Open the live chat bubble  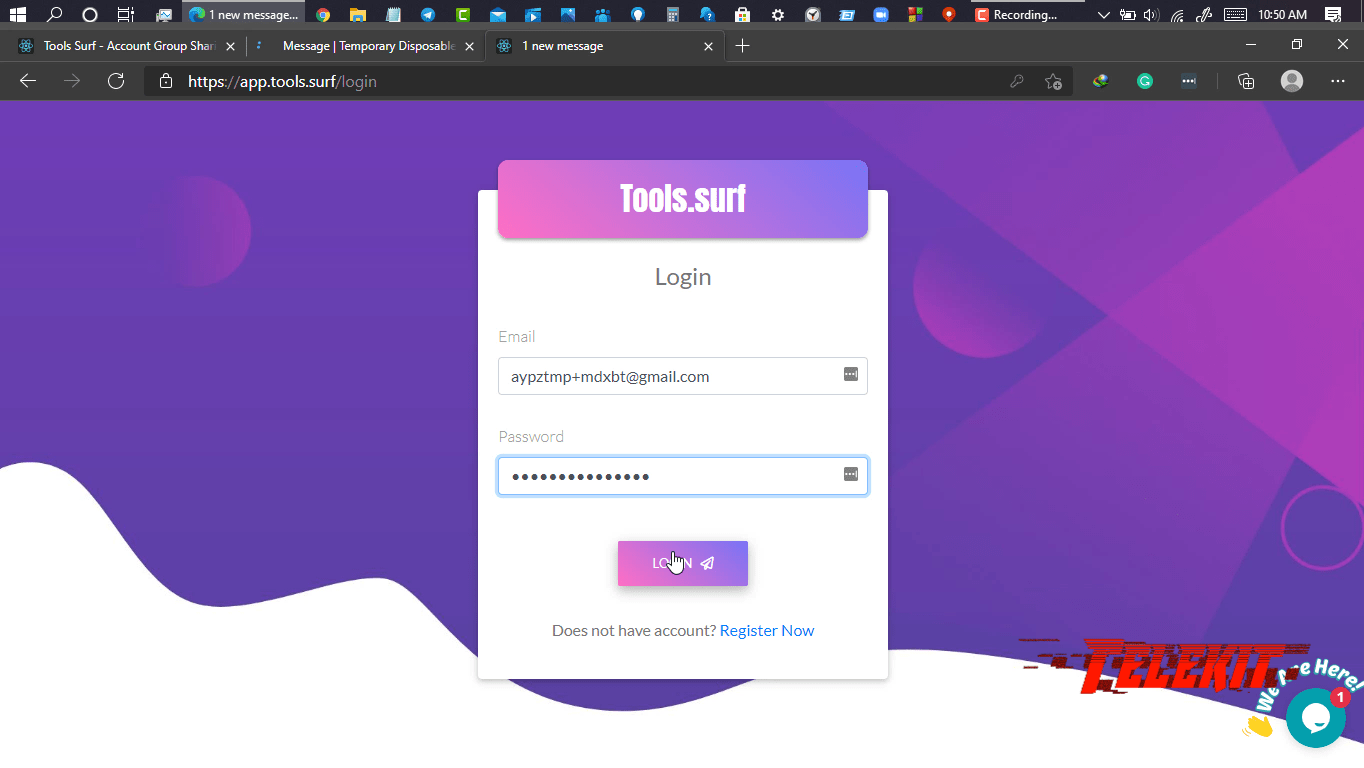coord(1315,717)
